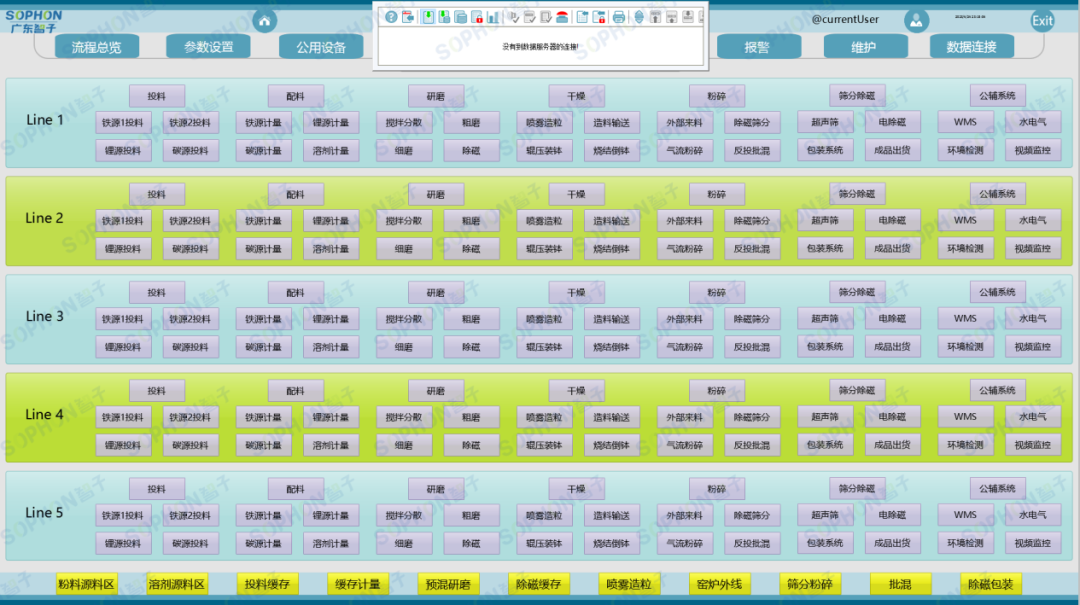Viewport: 1080px width, 605px height.
Task: Go to the 数据连接 tab
Action: [971, 47]
